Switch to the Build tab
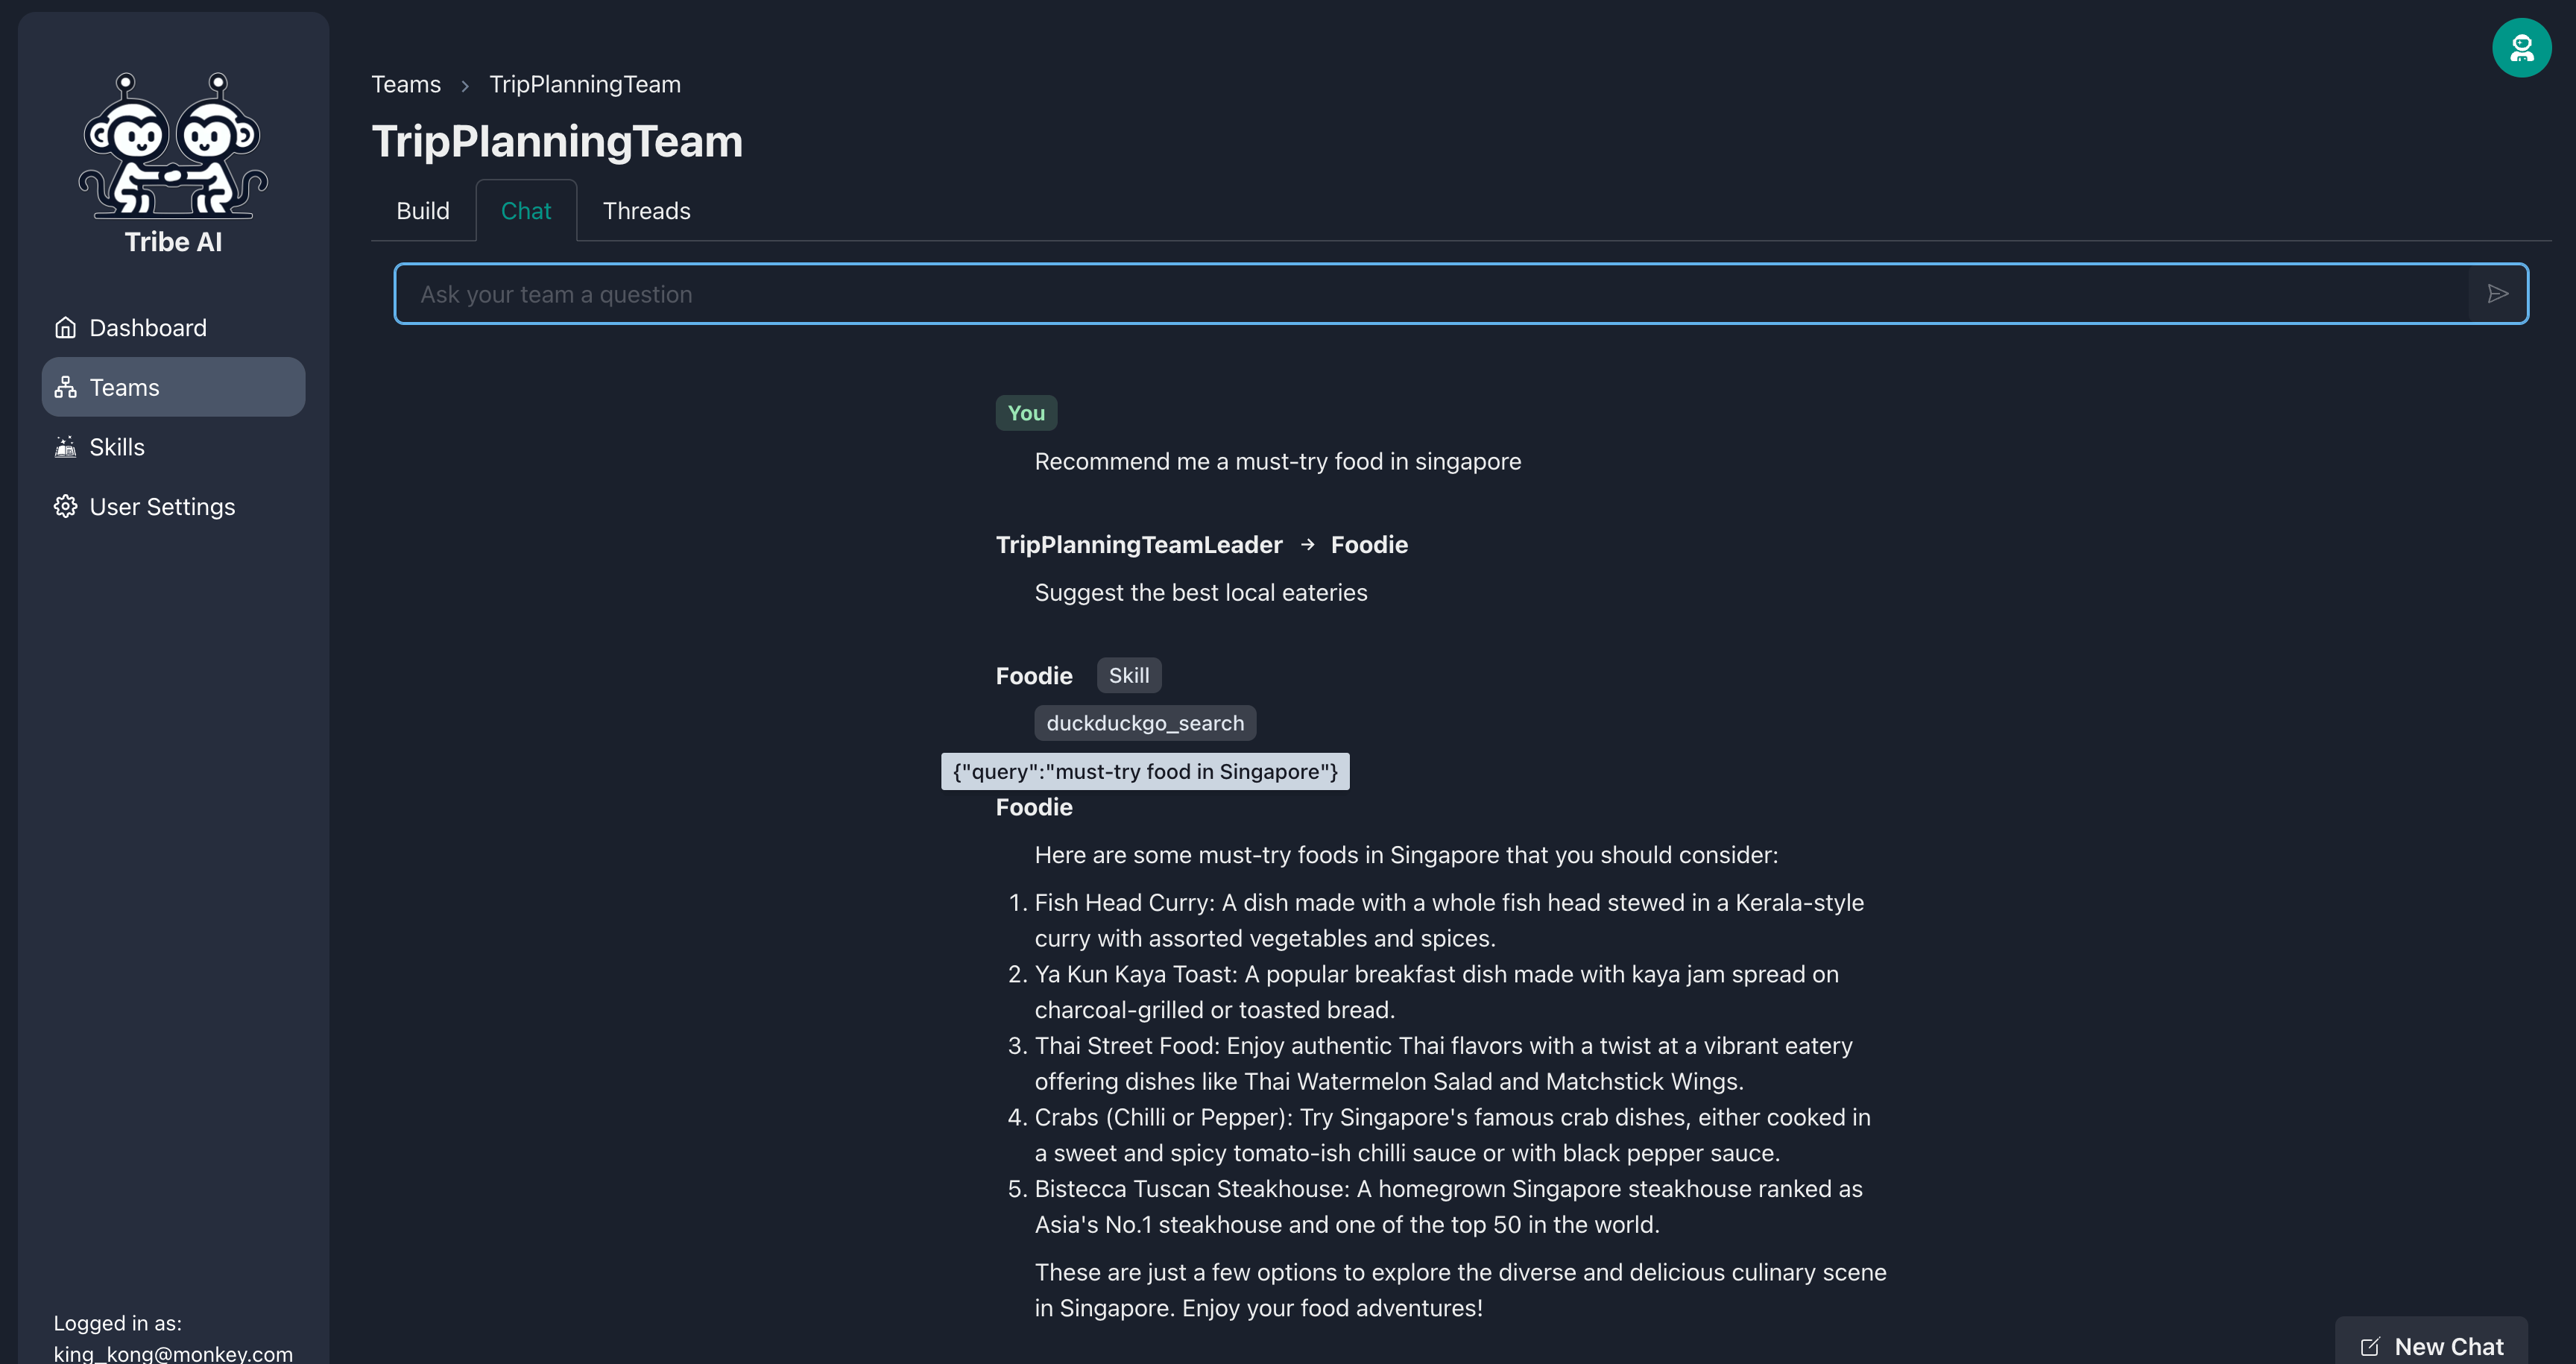The width and height of the screenshot is (2576, 1364). click(423, 211)
